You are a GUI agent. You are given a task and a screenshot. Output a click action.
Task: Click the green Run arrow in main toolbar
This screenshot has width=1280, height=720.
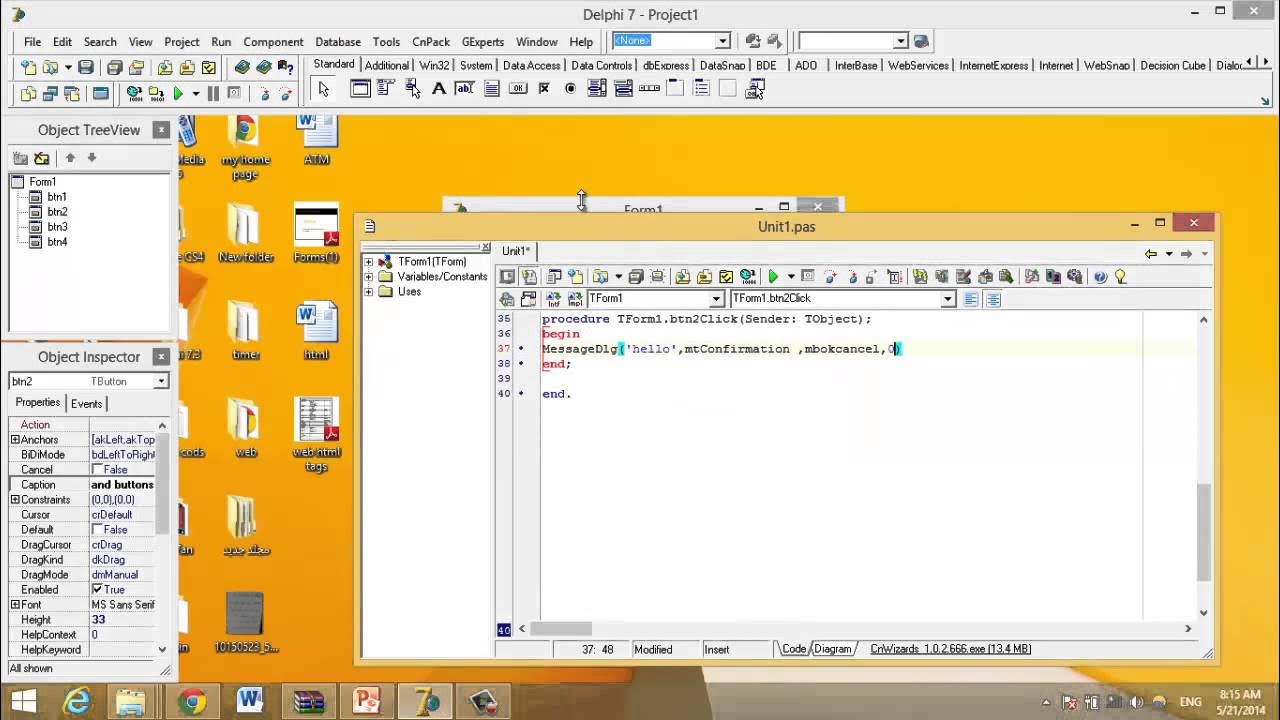[178, 93]
